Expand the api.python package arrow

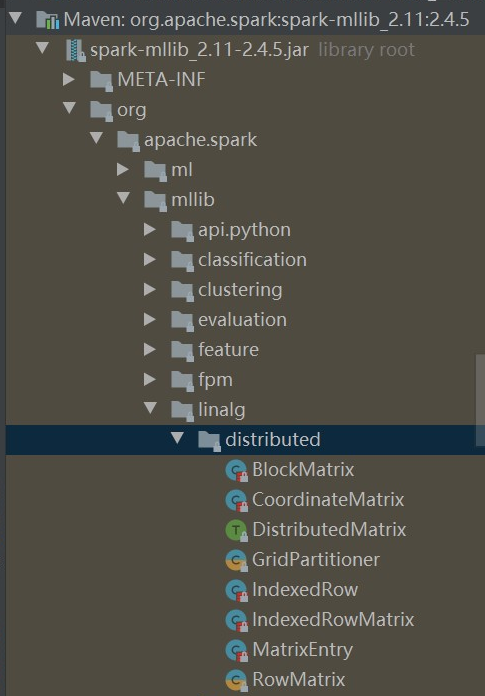click(x=150, y=229)
